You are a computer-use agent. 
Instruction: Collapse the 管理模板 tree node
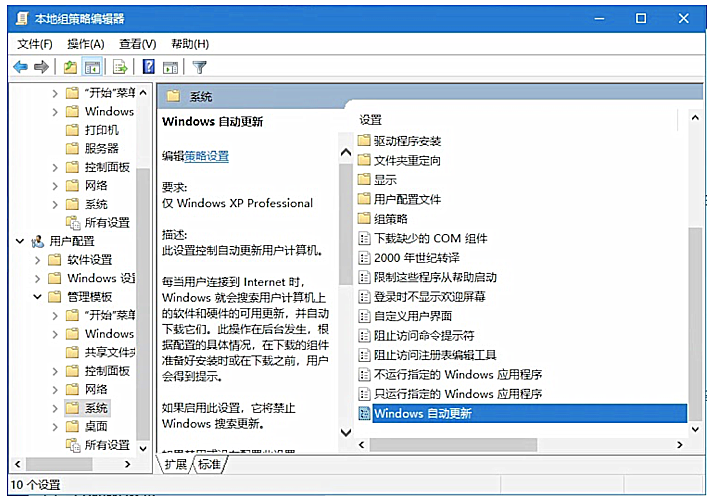pos(38,297)
